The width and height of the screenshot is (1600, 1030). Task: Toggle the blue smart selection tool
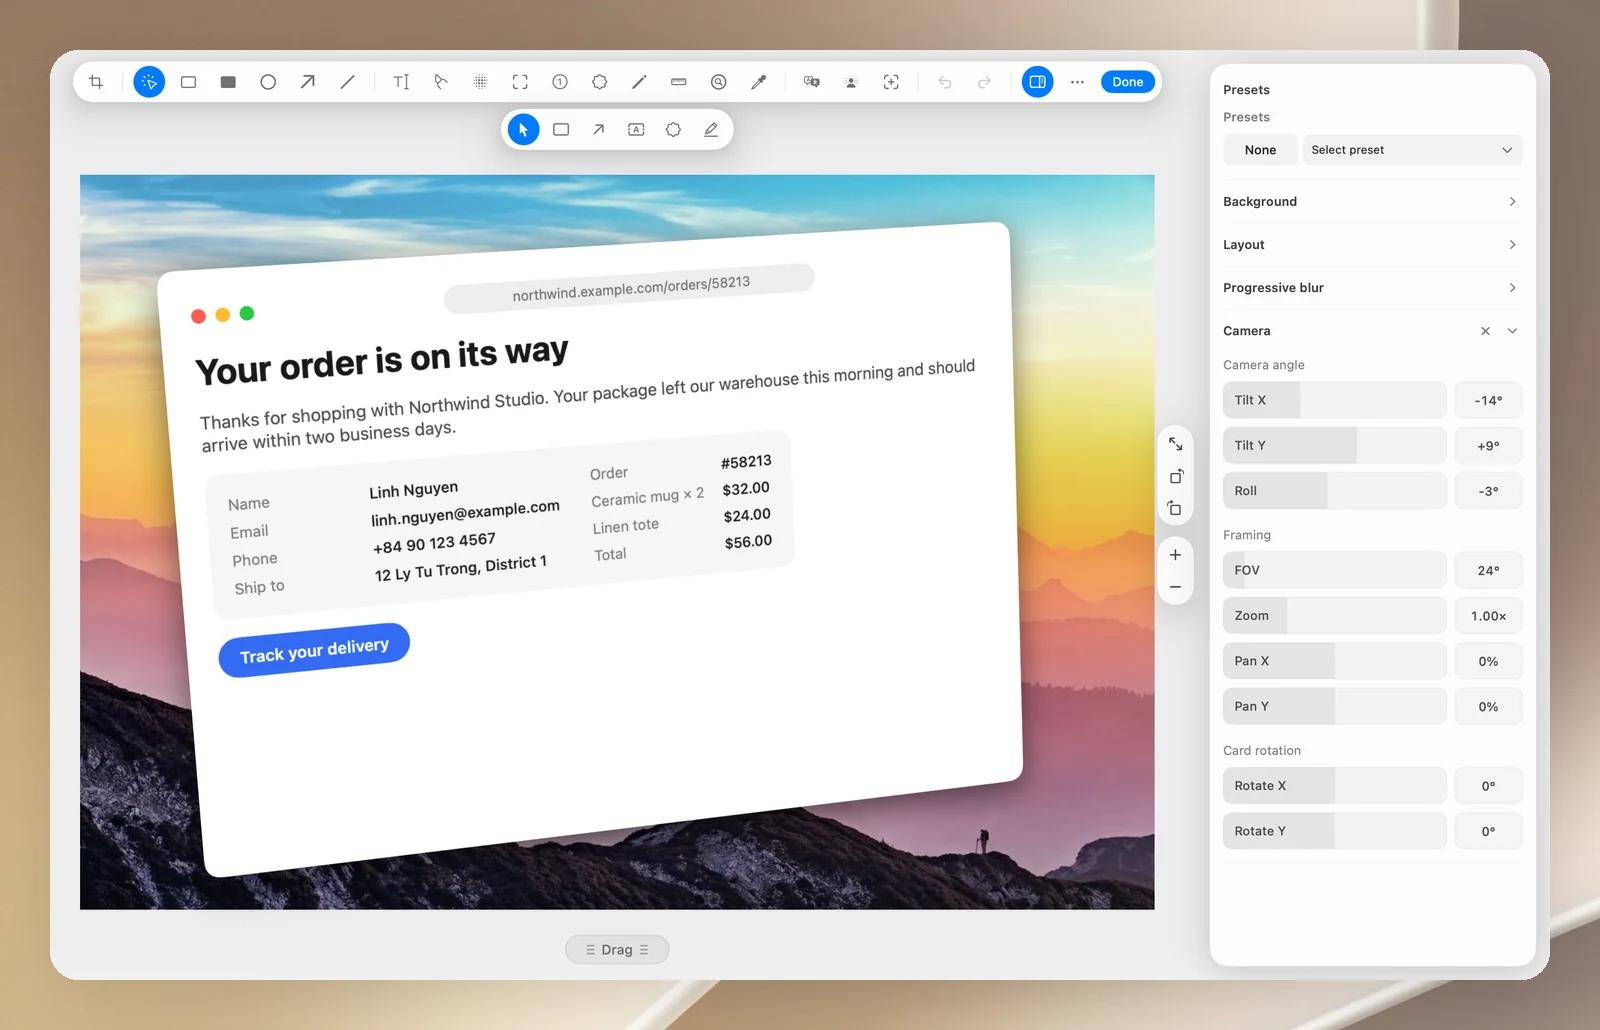pos(149,82)
